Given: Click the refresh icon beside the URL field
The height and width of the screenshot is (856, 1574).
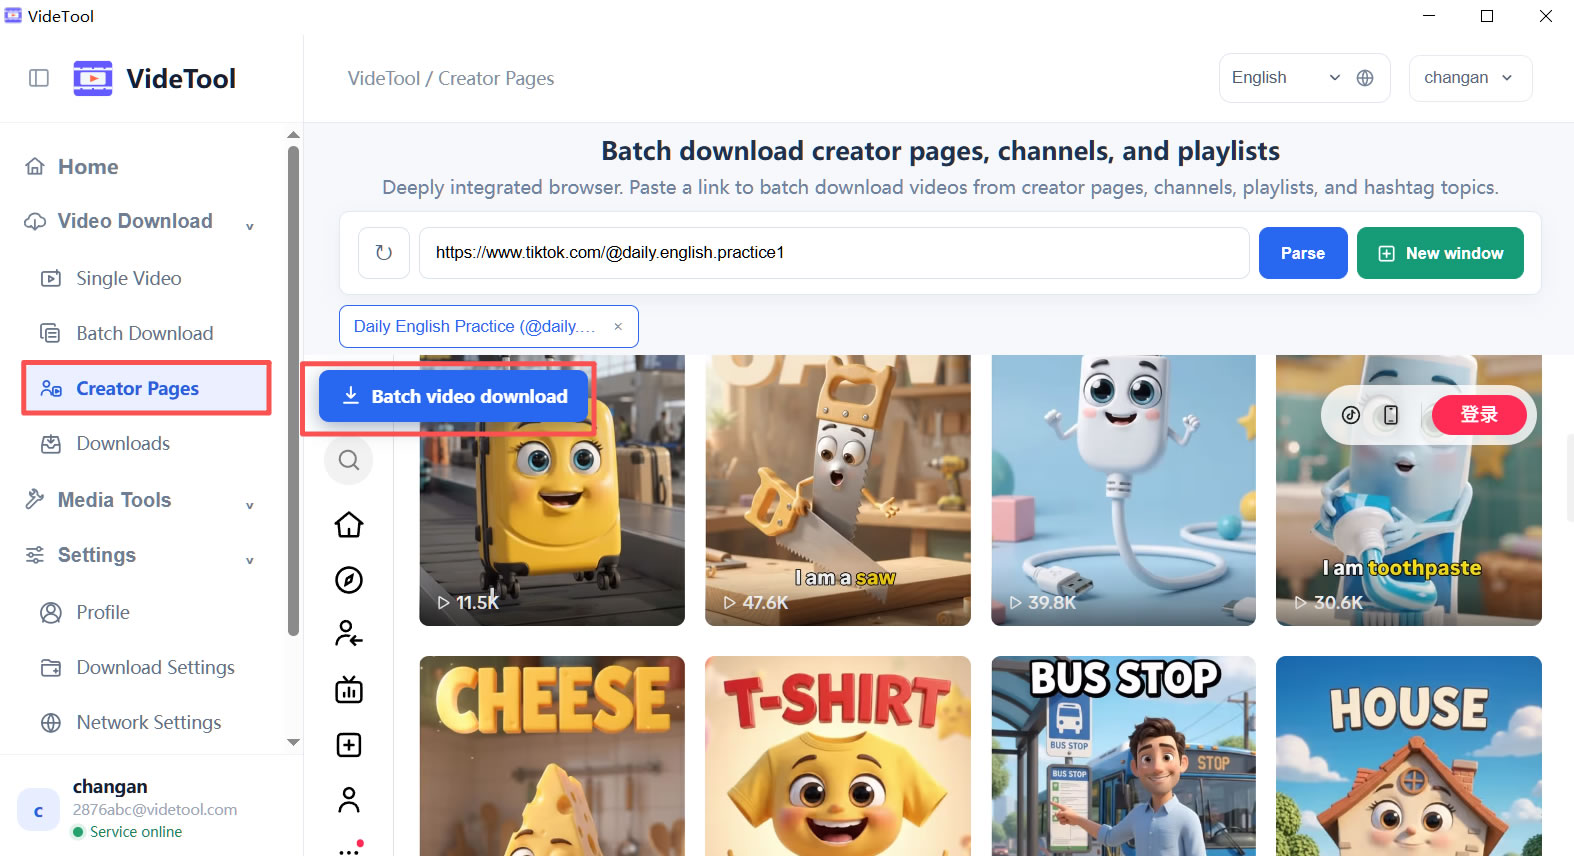Looking at the screenshot, I should coord(384,253).
